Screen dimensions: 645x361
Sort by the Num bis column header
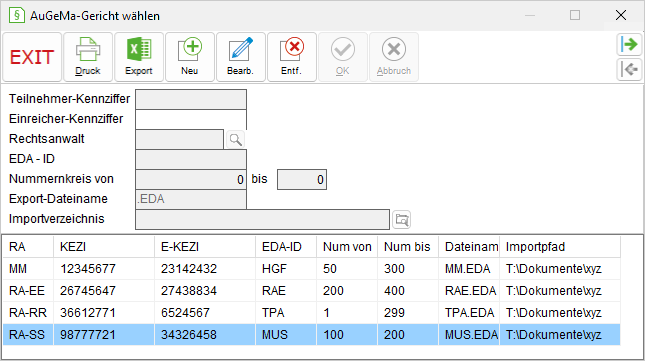click(408, 247)
